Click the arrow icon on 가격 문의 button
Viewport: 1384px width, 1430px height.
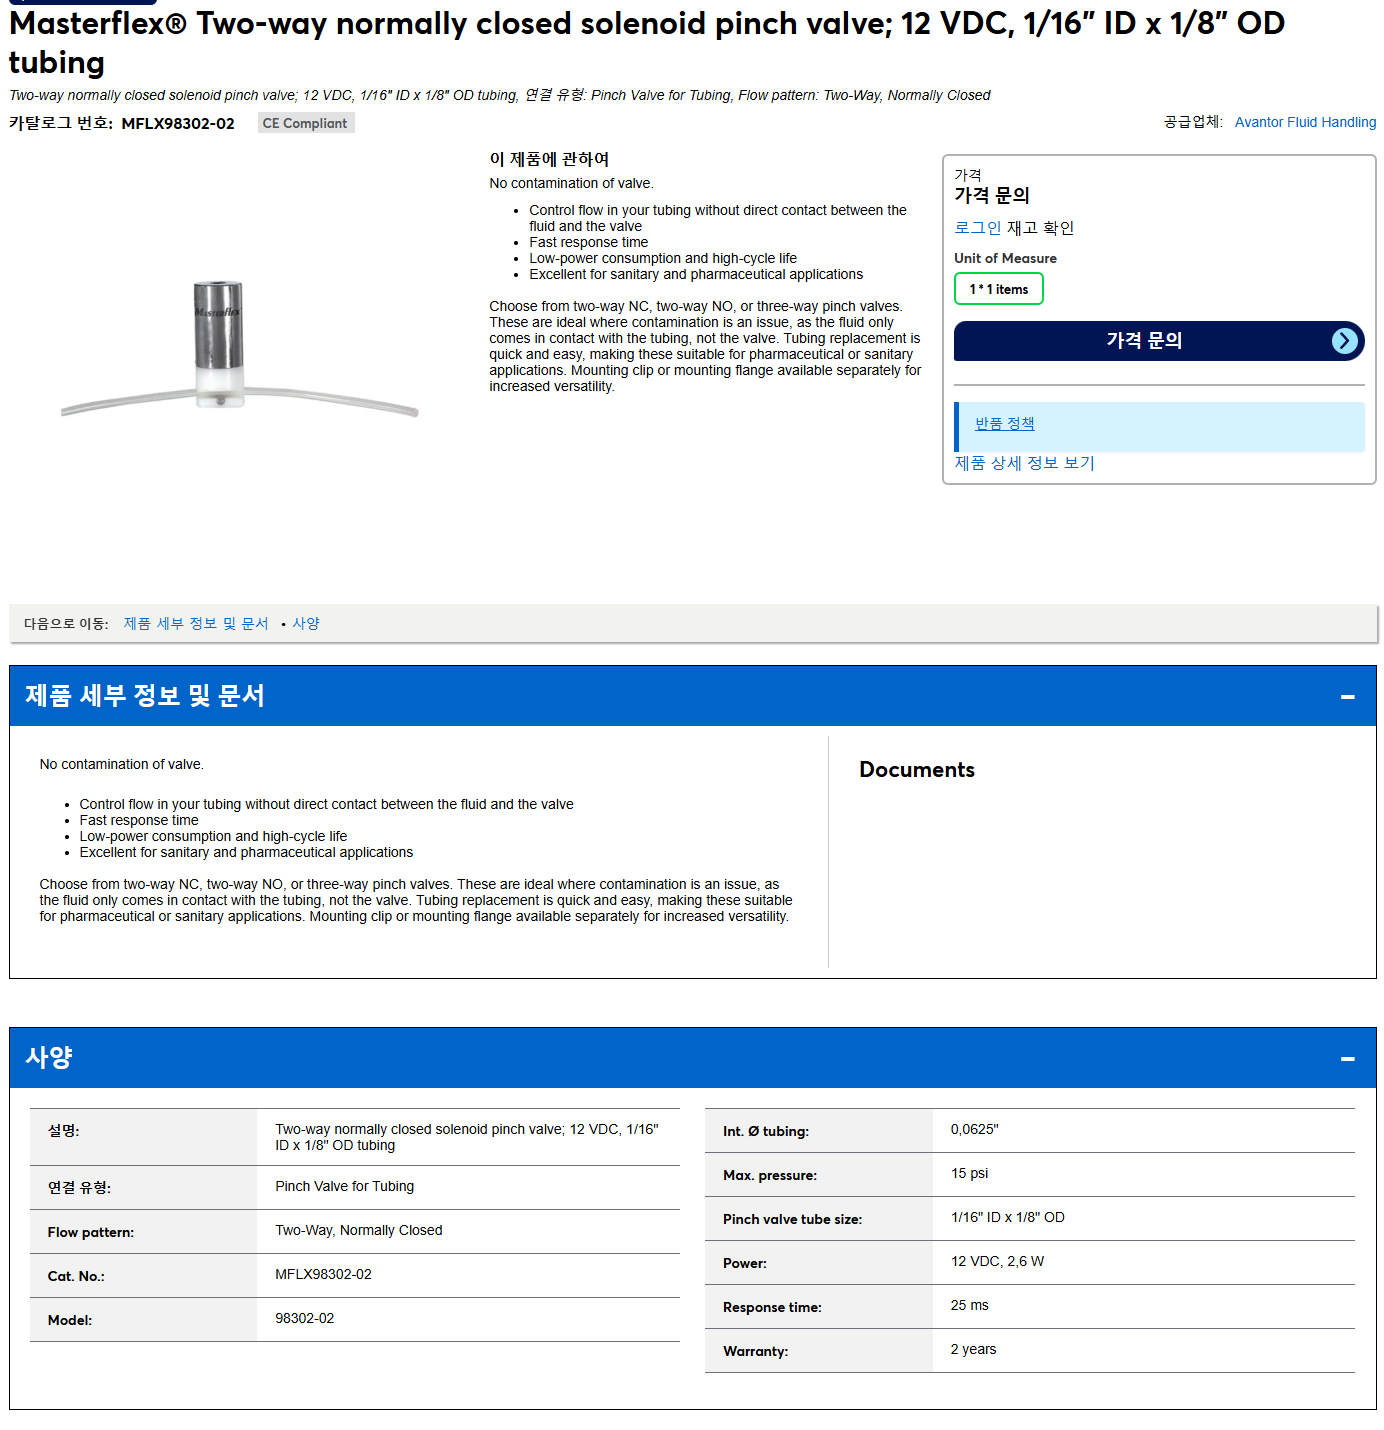point(1345,341)
